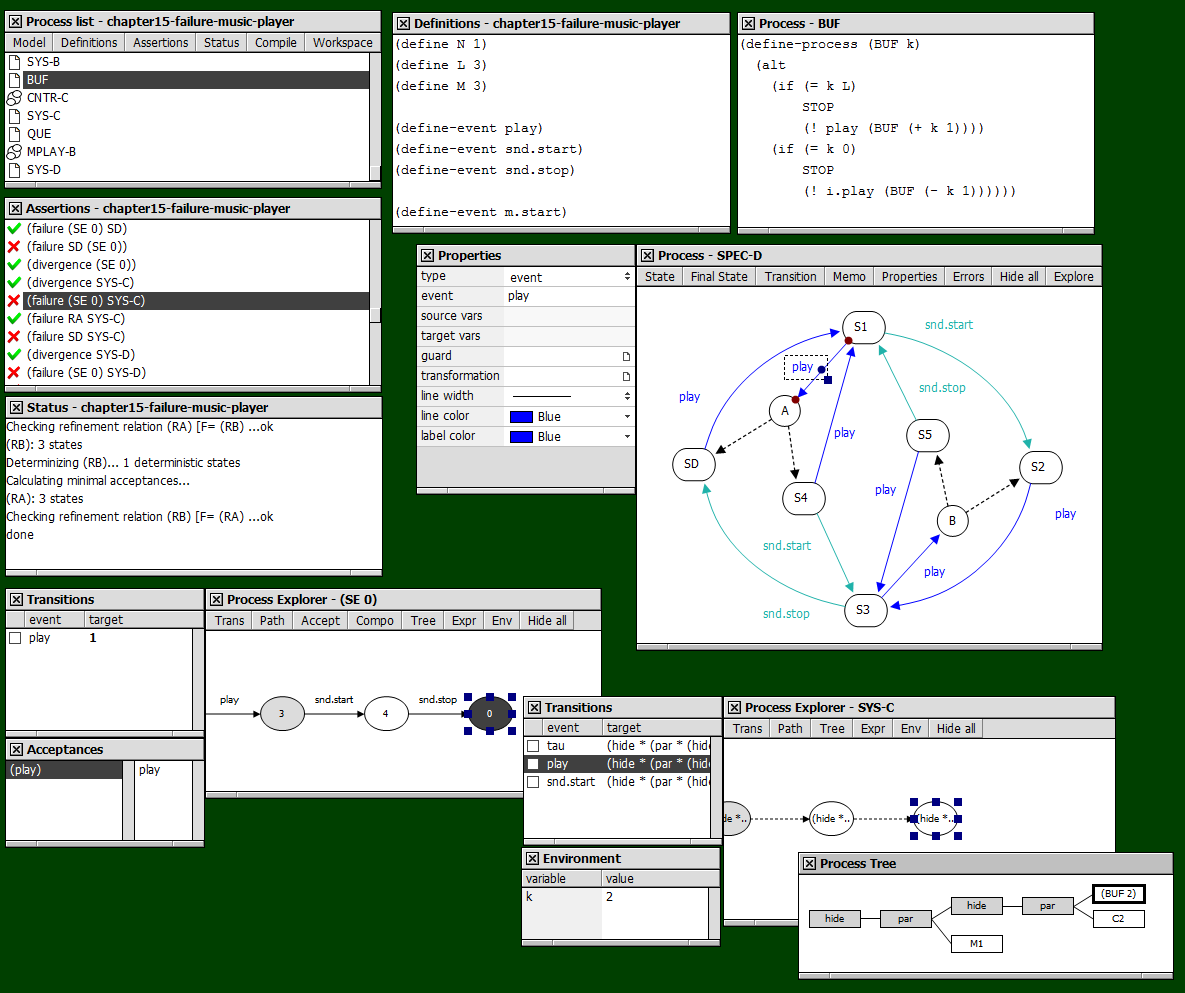Click the SYS-B document icon
Image resolution: width=1185 pixels, height=993 pixels.
(x=14, y=62)
